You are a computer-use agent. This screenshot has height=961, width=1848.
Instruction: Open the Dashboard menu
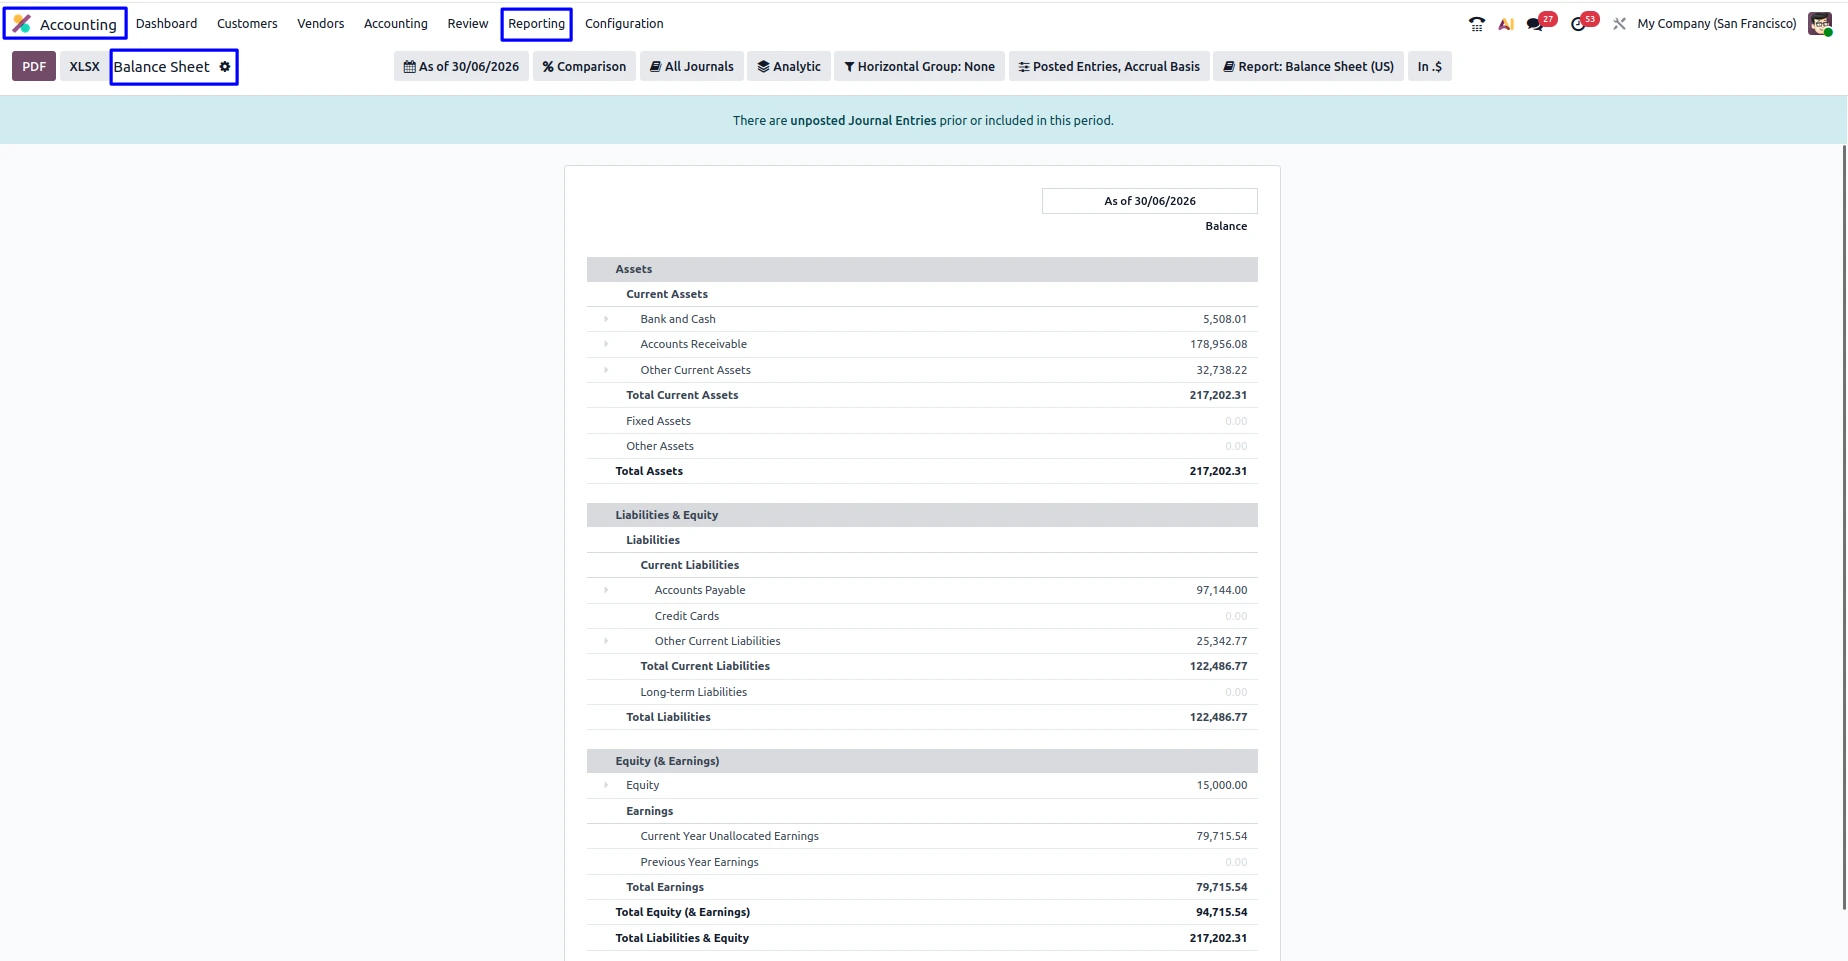[x=166, y=24]
